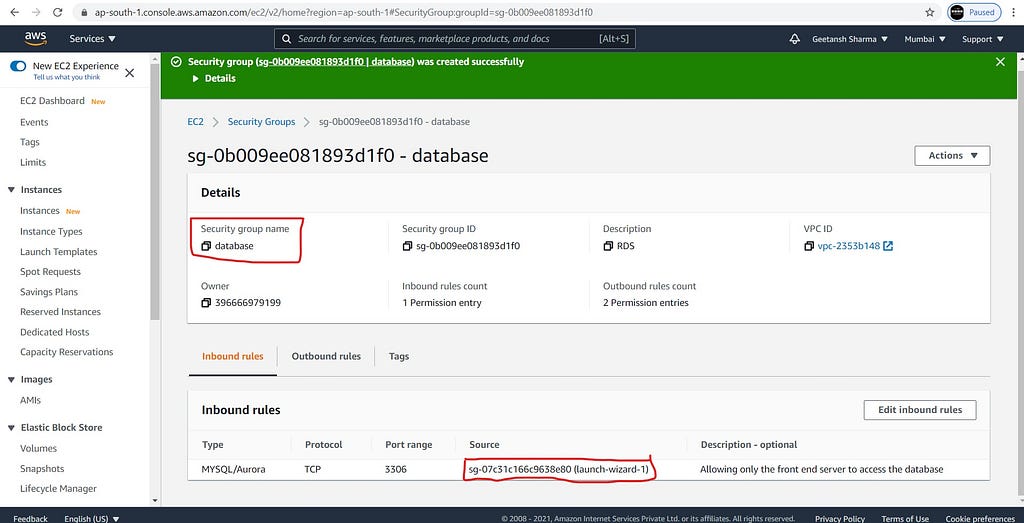Switch to the Tags tab
This screenshot has width=1024, height=523.
pyautogui.click(x=399, y=357)
